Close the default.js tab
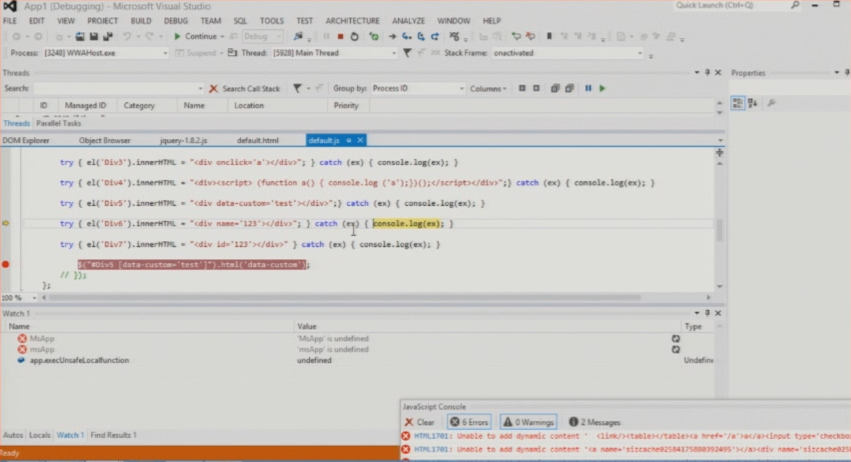 [360, 140]
